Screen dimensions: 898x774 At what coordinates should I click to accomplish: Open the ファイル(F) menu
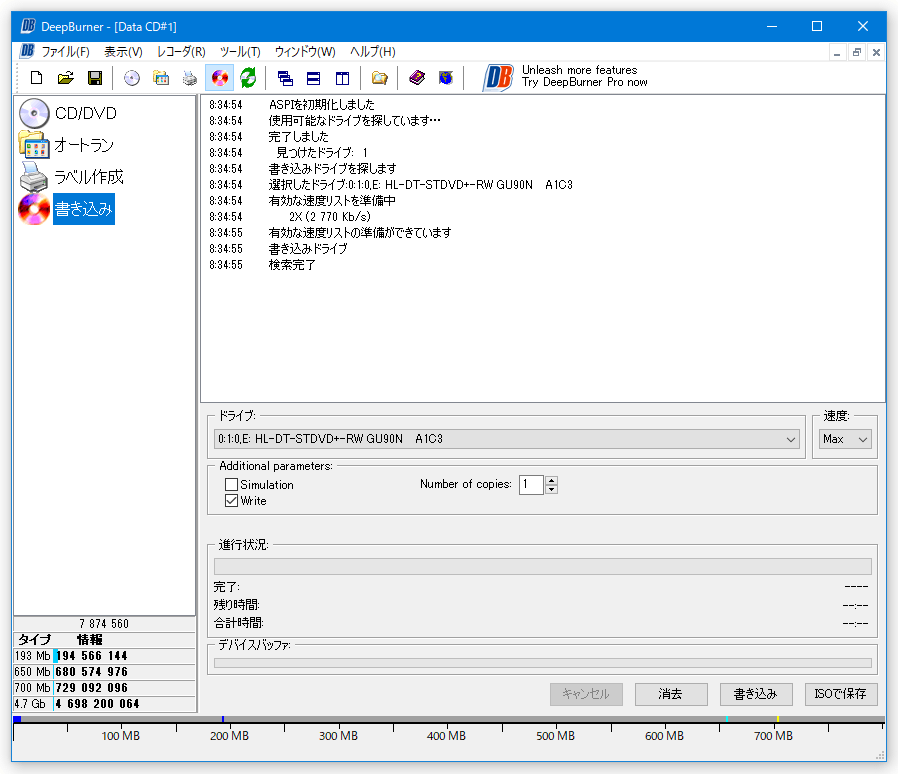tap(65, 52)
